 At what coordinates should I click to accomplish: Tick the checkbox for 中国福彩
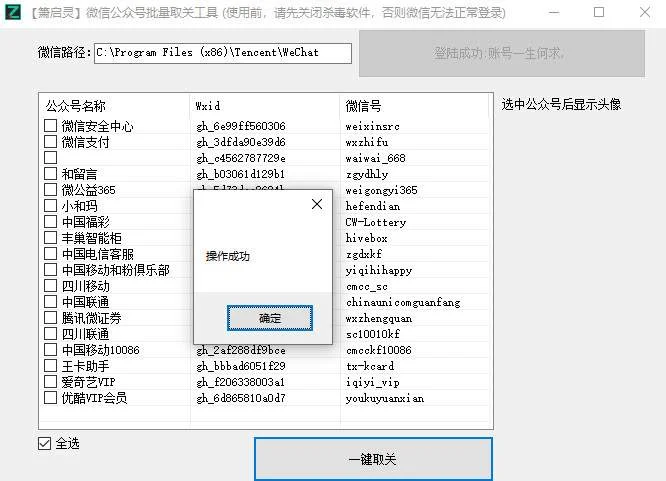point(51,221)
